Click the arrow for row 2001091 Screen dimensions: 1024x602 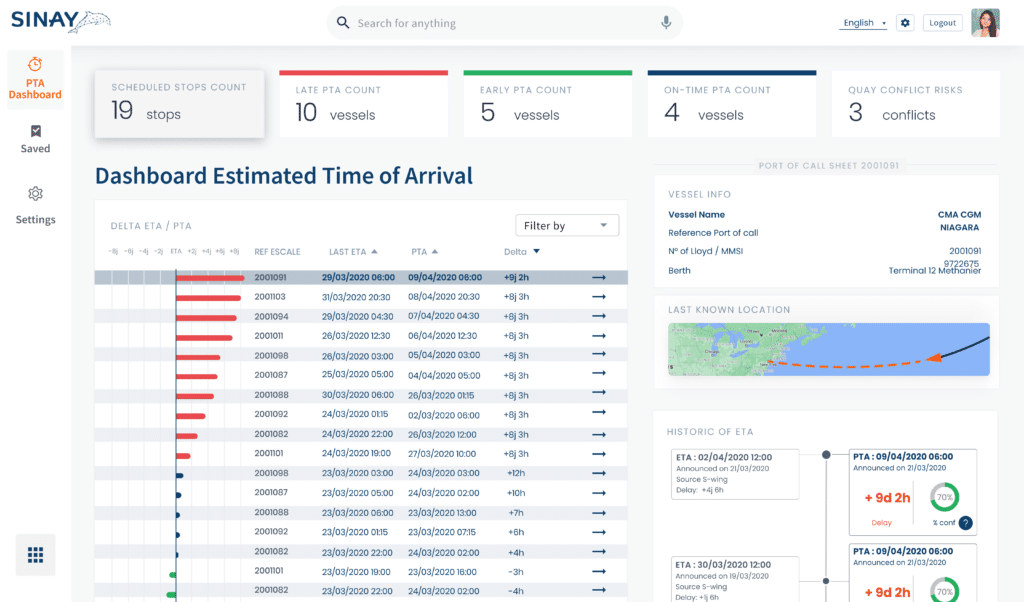point(599,277)
